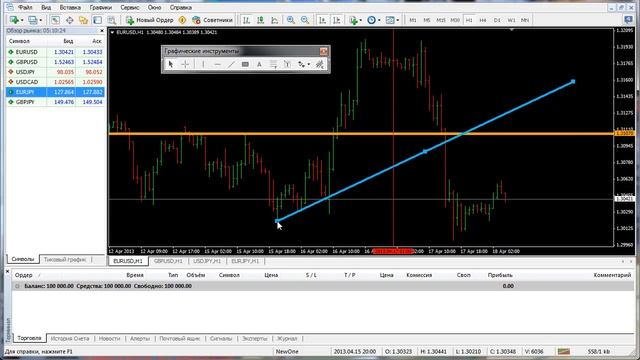Zoom in on the chart
Screen dimensions: 640x360
[291, 20]
